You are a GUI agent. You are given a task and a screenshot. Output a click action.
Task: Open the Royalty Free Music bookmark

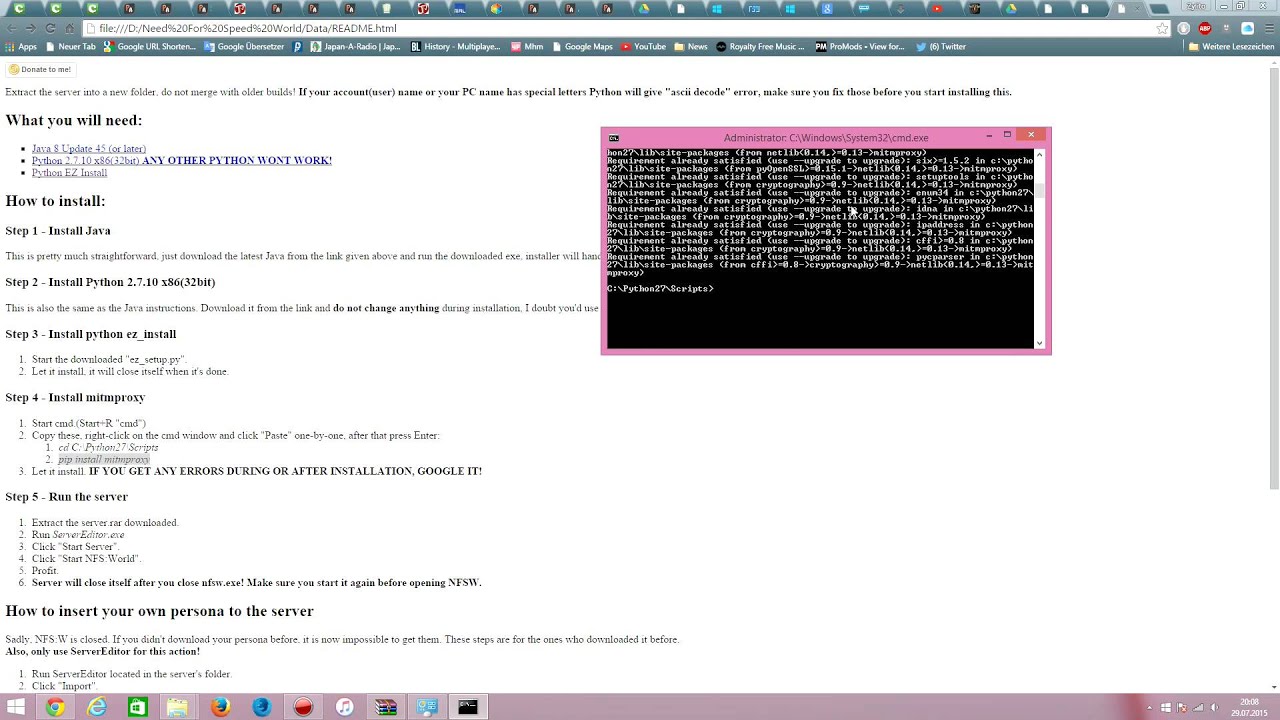[x=760, y=46]
